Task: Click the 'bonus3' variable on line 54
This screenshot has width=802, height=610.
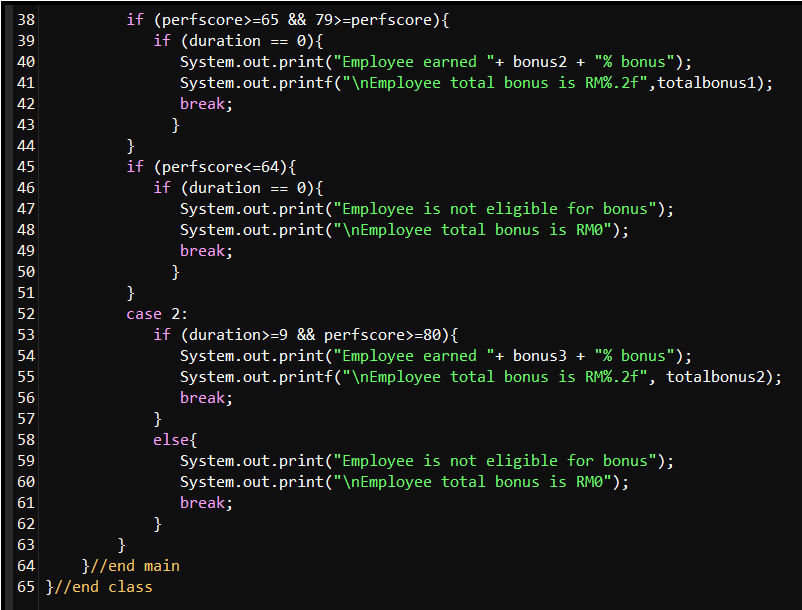Action: click(x=540, y=356)
